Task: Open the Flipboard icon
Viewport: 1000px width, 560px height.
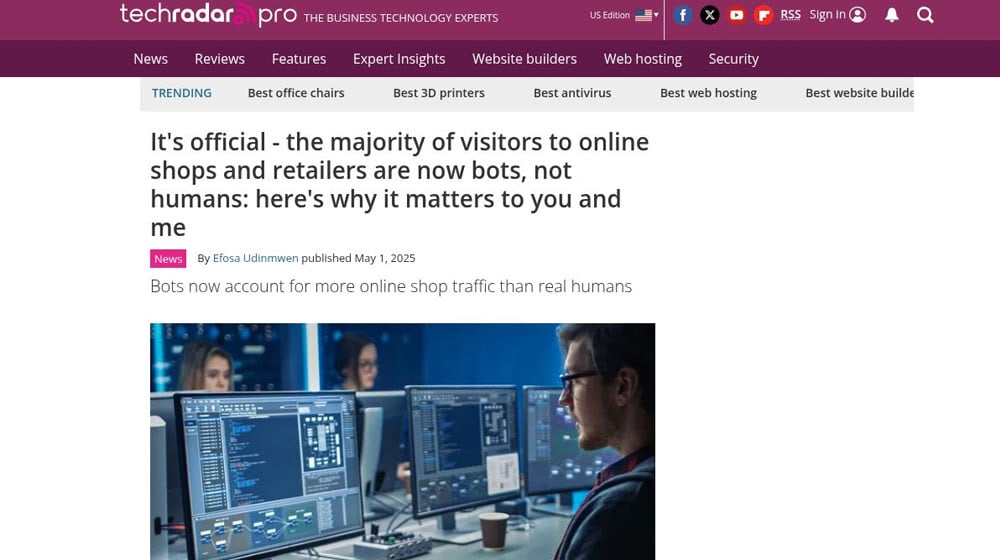Action: point(763,15)
